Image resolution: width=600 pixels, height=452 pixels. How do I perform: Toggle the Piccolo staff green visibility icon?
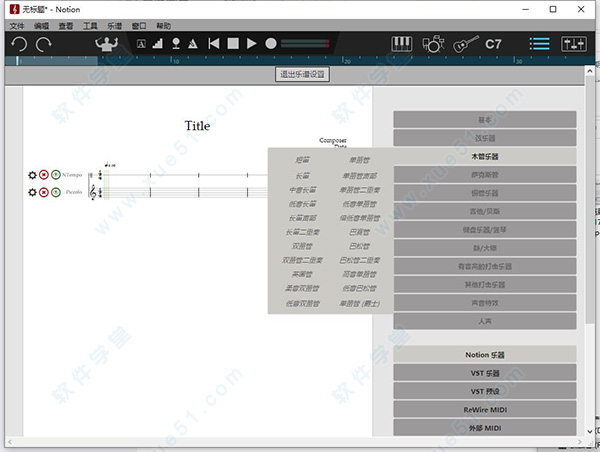coord(56,192)
